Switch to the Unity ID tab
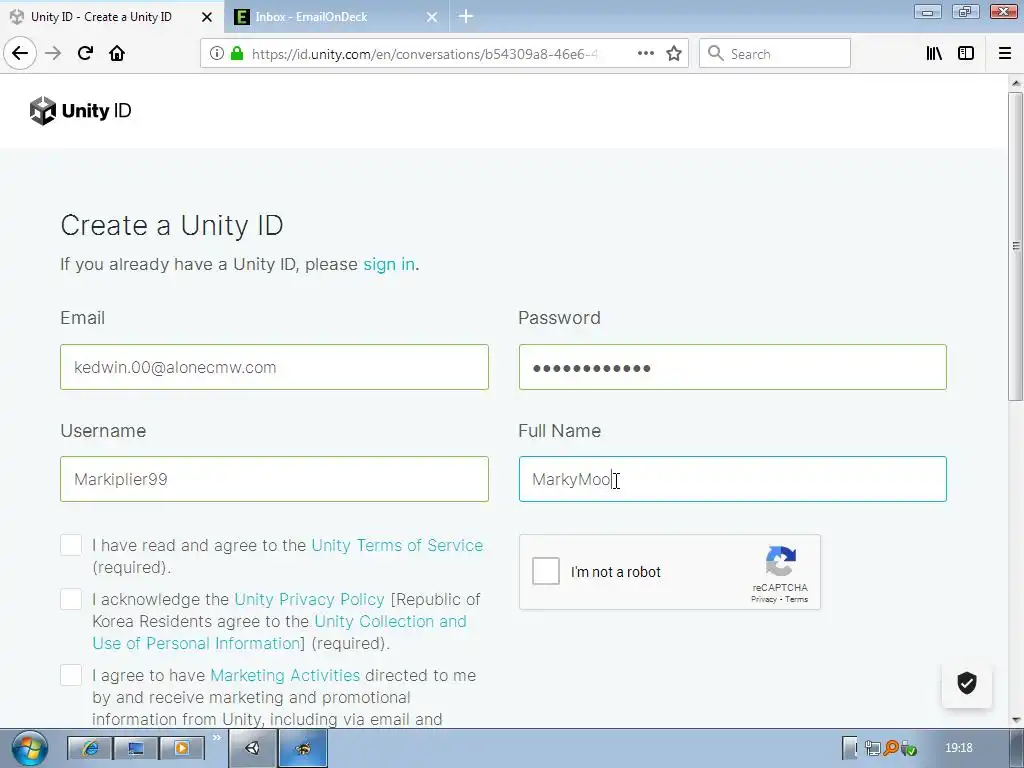The image size is (1024, 768). 111,17
